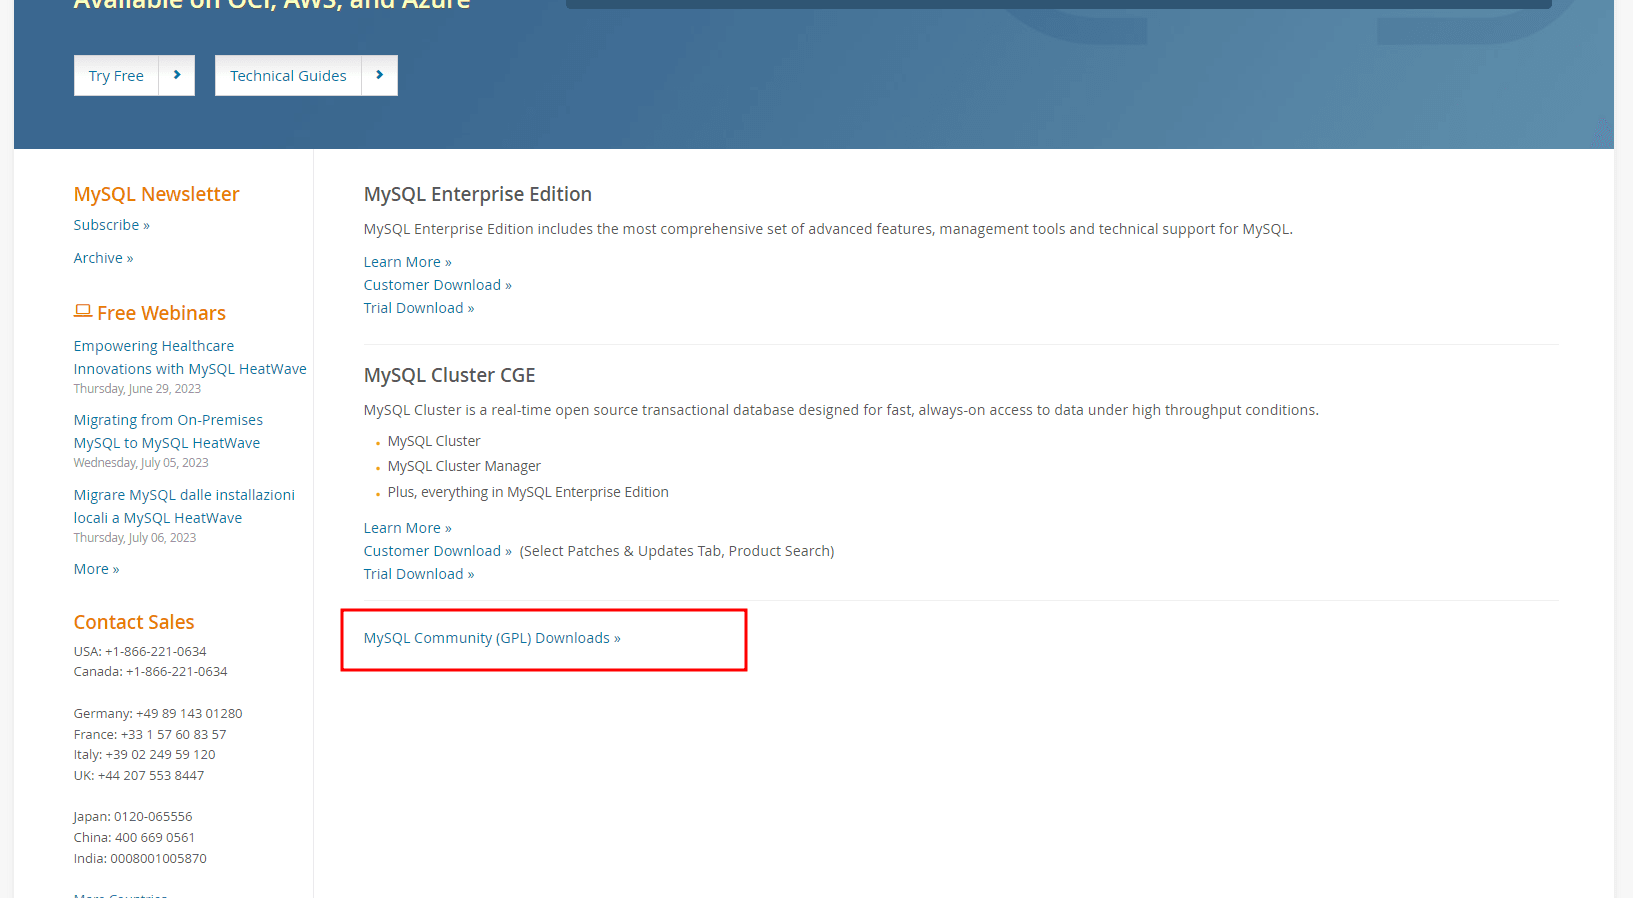The image size is (1633, 898).
Task: Open MySQL Community (GPL) Downloads link
Action: click(x=492, y=638)
